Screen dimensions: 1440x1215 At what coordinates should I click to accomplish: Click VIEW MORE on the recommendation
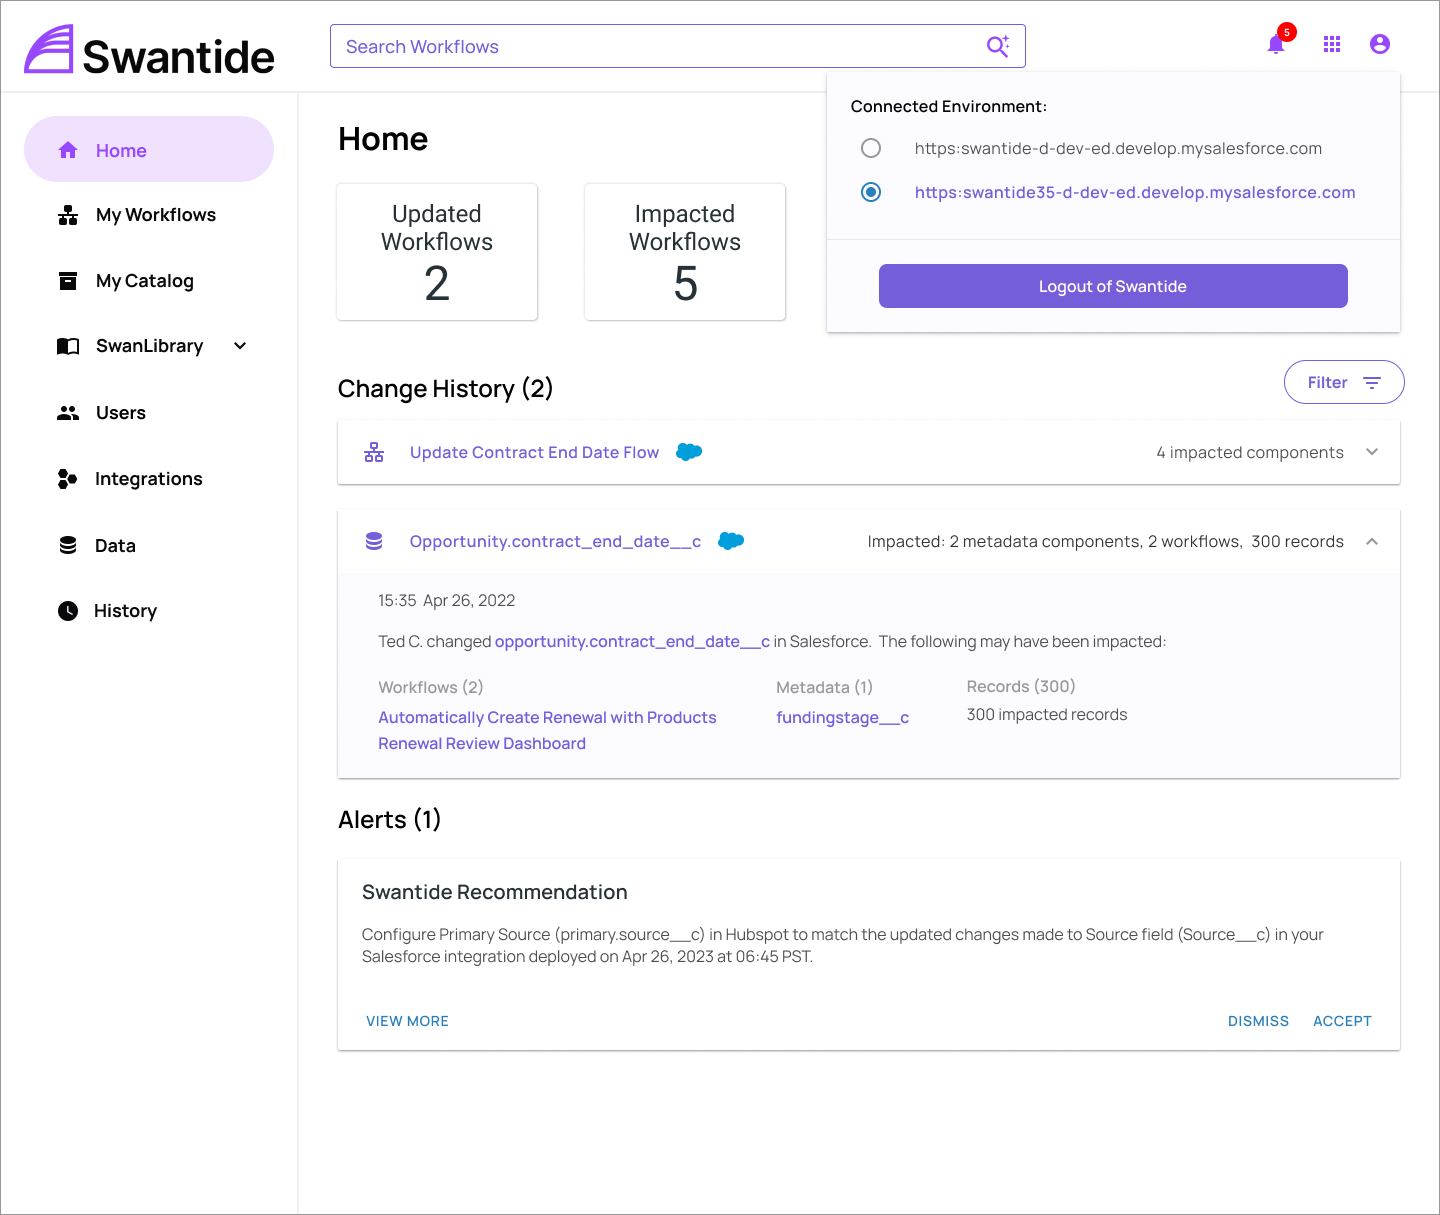point(407,1021)
